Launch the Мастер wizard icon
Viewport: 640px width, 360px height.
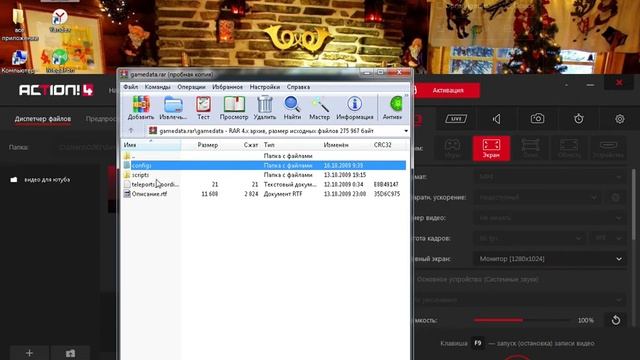320,108
